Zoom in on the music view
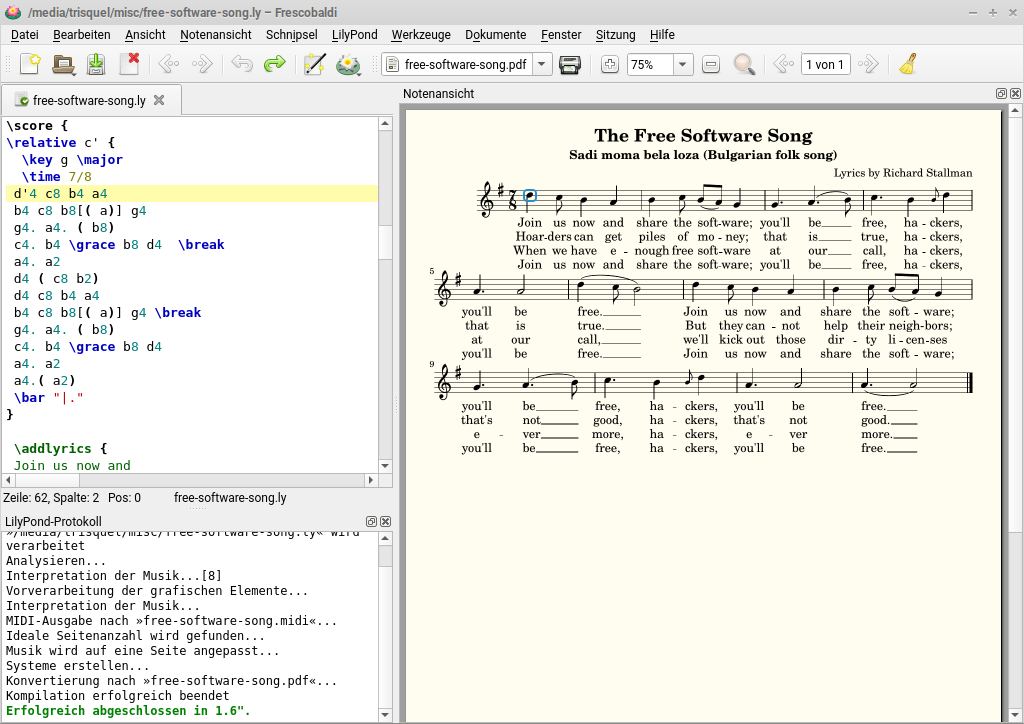 (609, 64)
